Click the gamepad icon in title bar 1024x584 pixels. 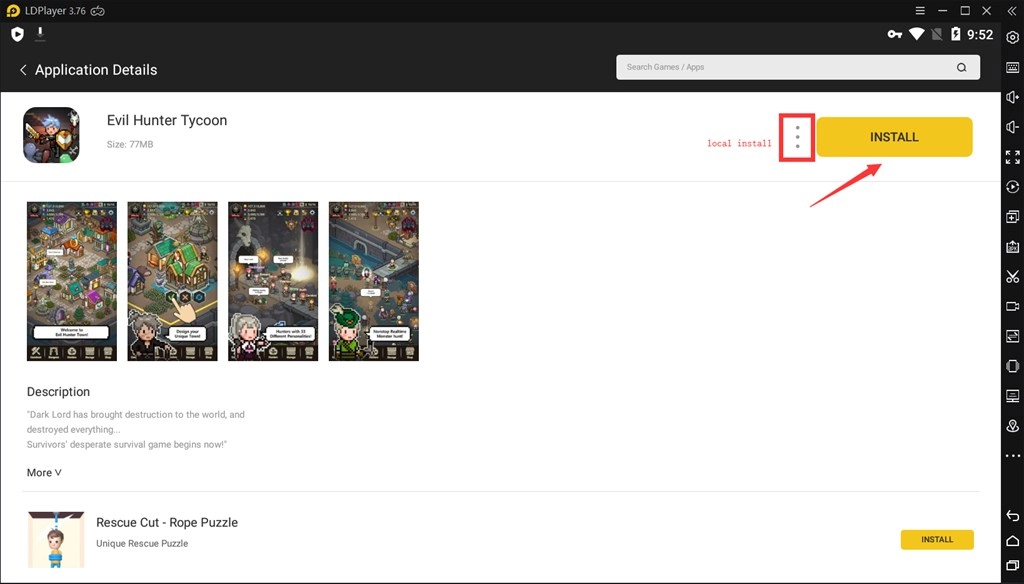(98, 11)
